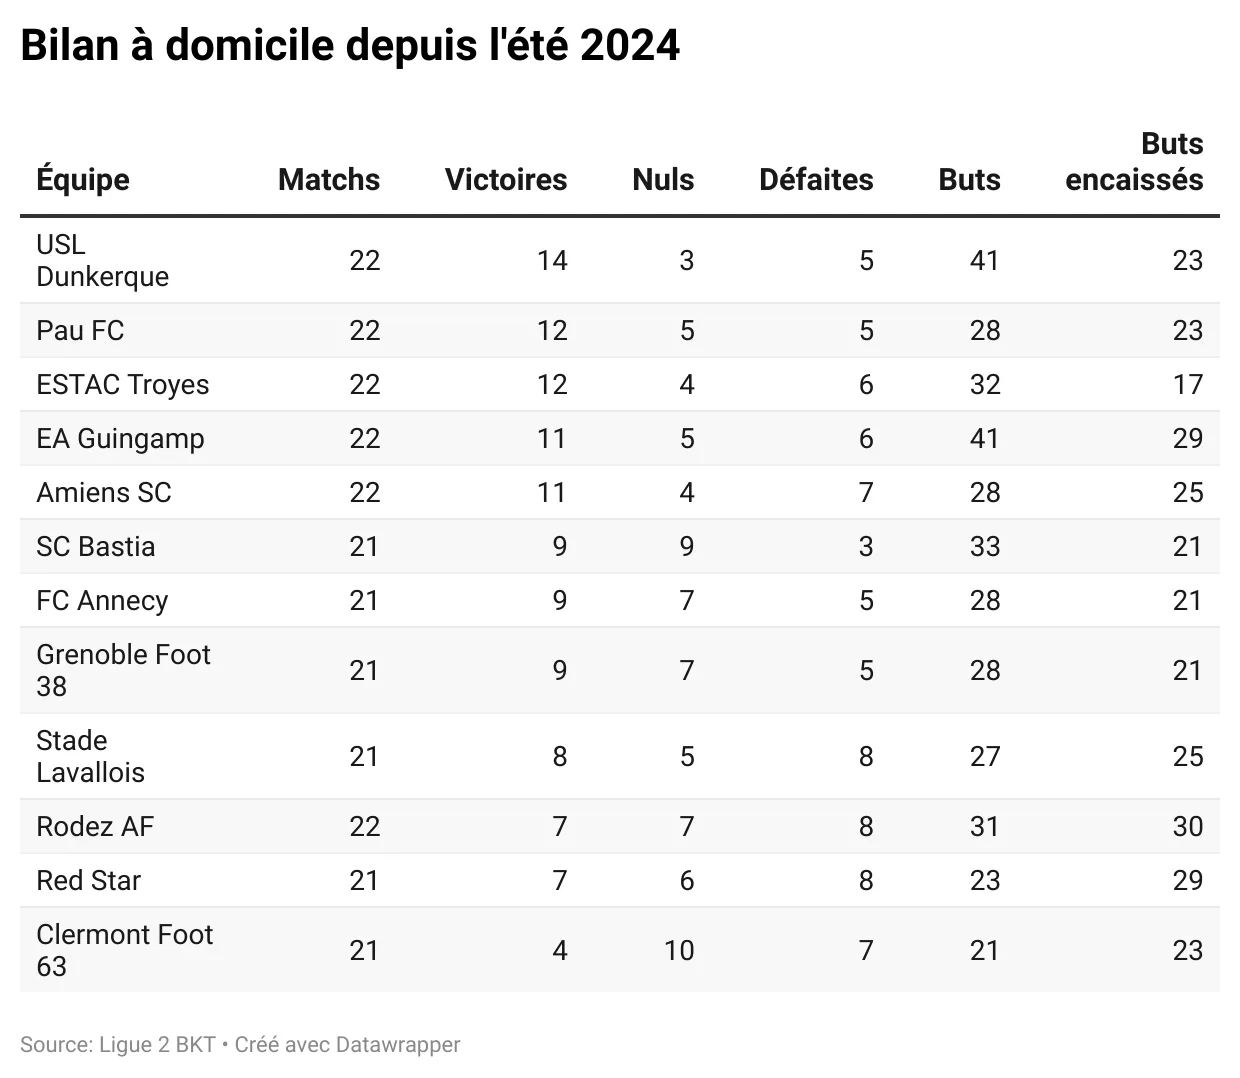
Task: Click the SC Bastia team name
Action: click(x=96, y=547)
